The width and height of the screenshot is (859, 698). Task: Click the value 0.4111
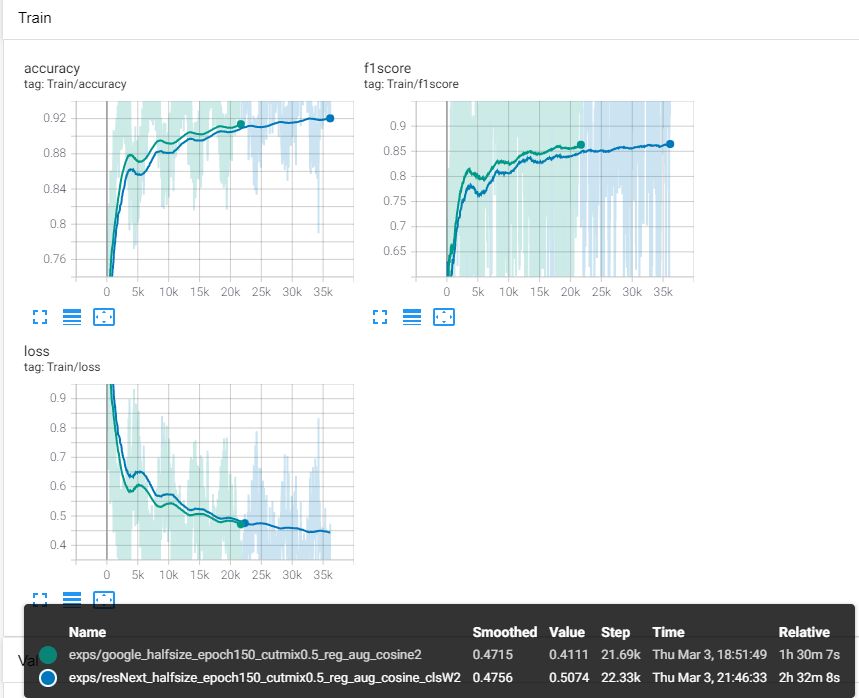point(569,655)
